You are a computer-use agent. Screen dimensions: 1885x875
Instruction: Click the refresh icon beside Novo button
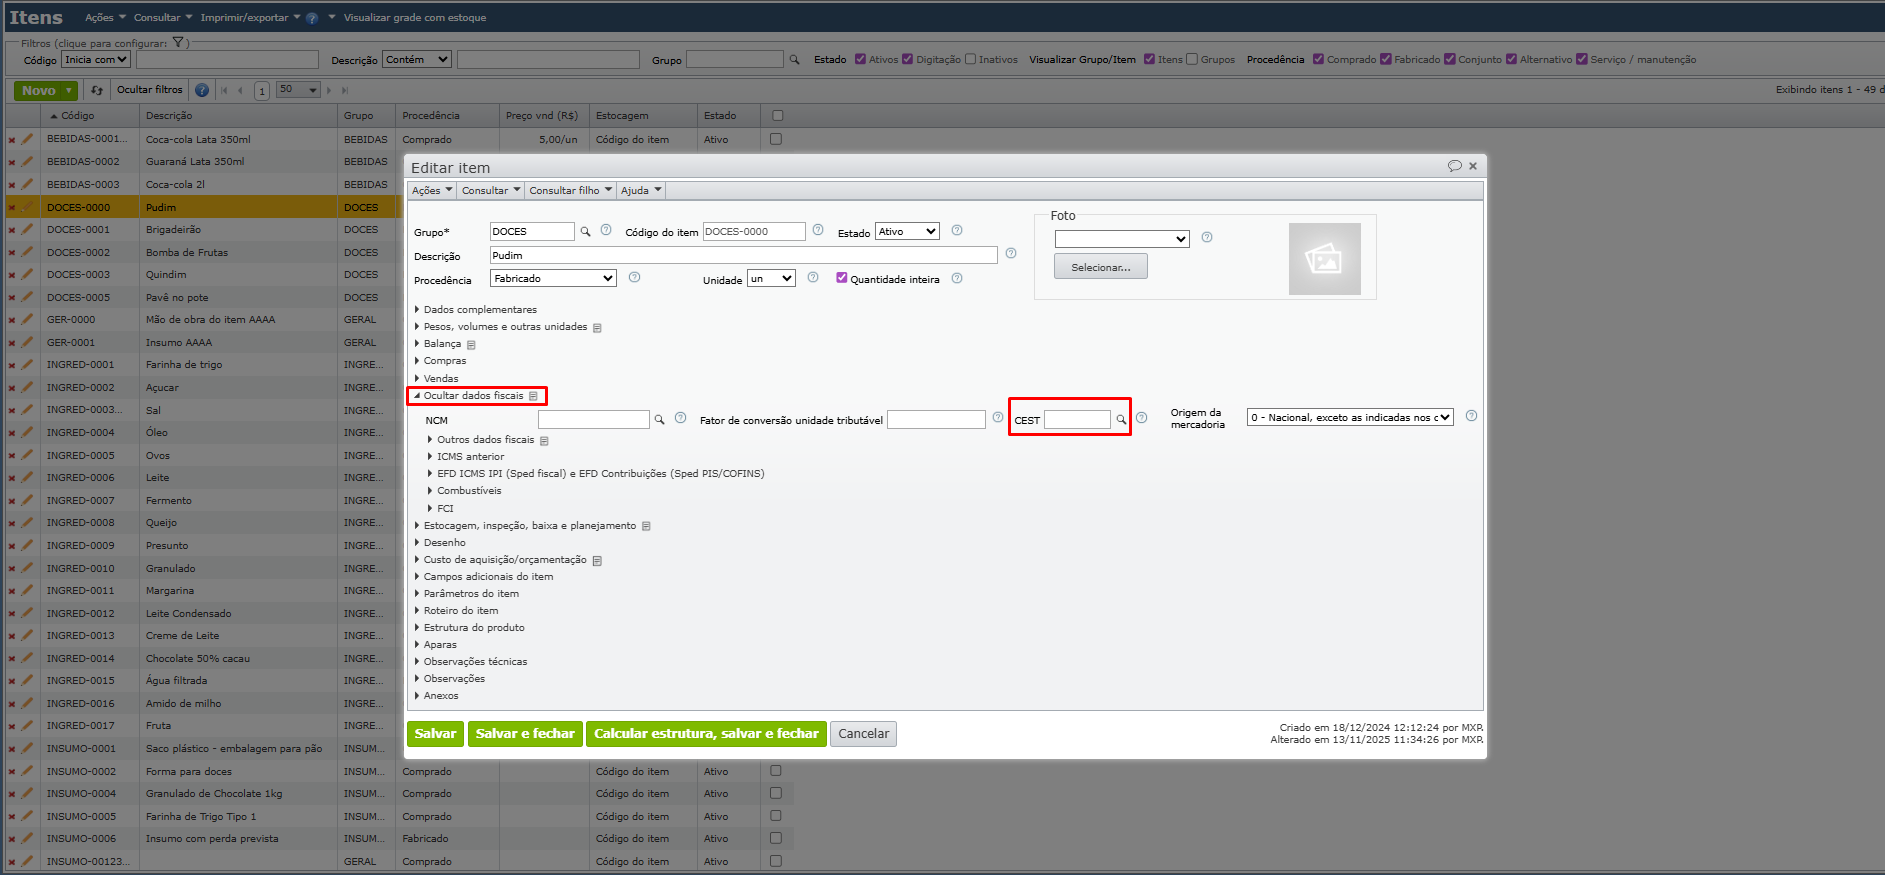[97, 90]
